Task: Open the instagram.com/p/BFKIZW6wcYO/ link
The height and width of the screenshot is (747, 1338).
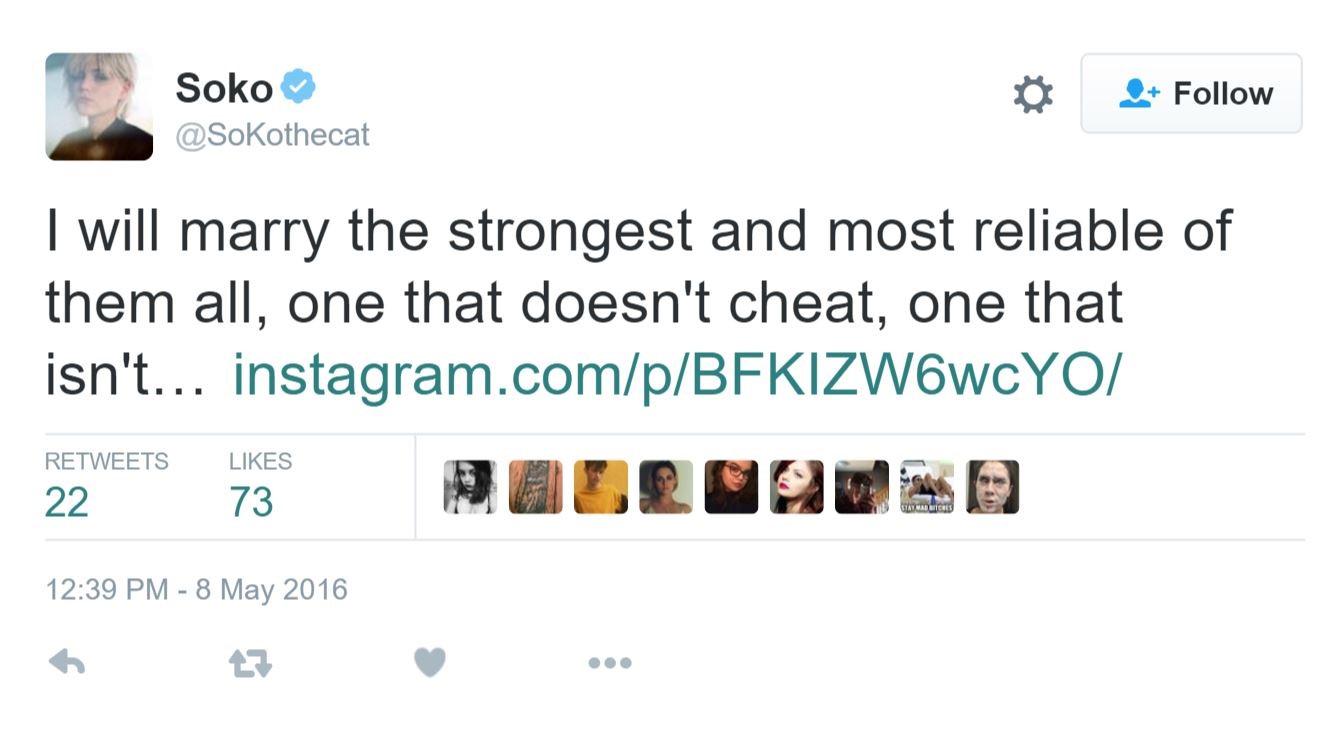Action: 678,374
